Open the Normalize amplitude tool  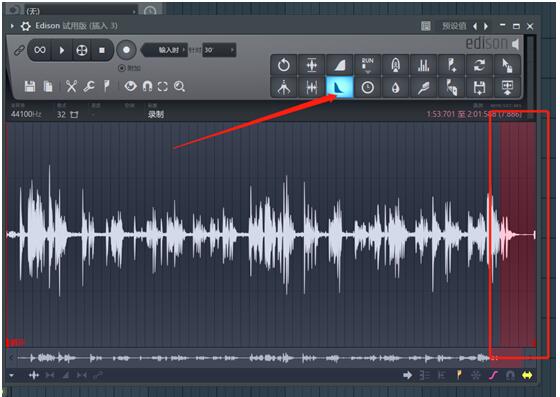coord(311,65)
